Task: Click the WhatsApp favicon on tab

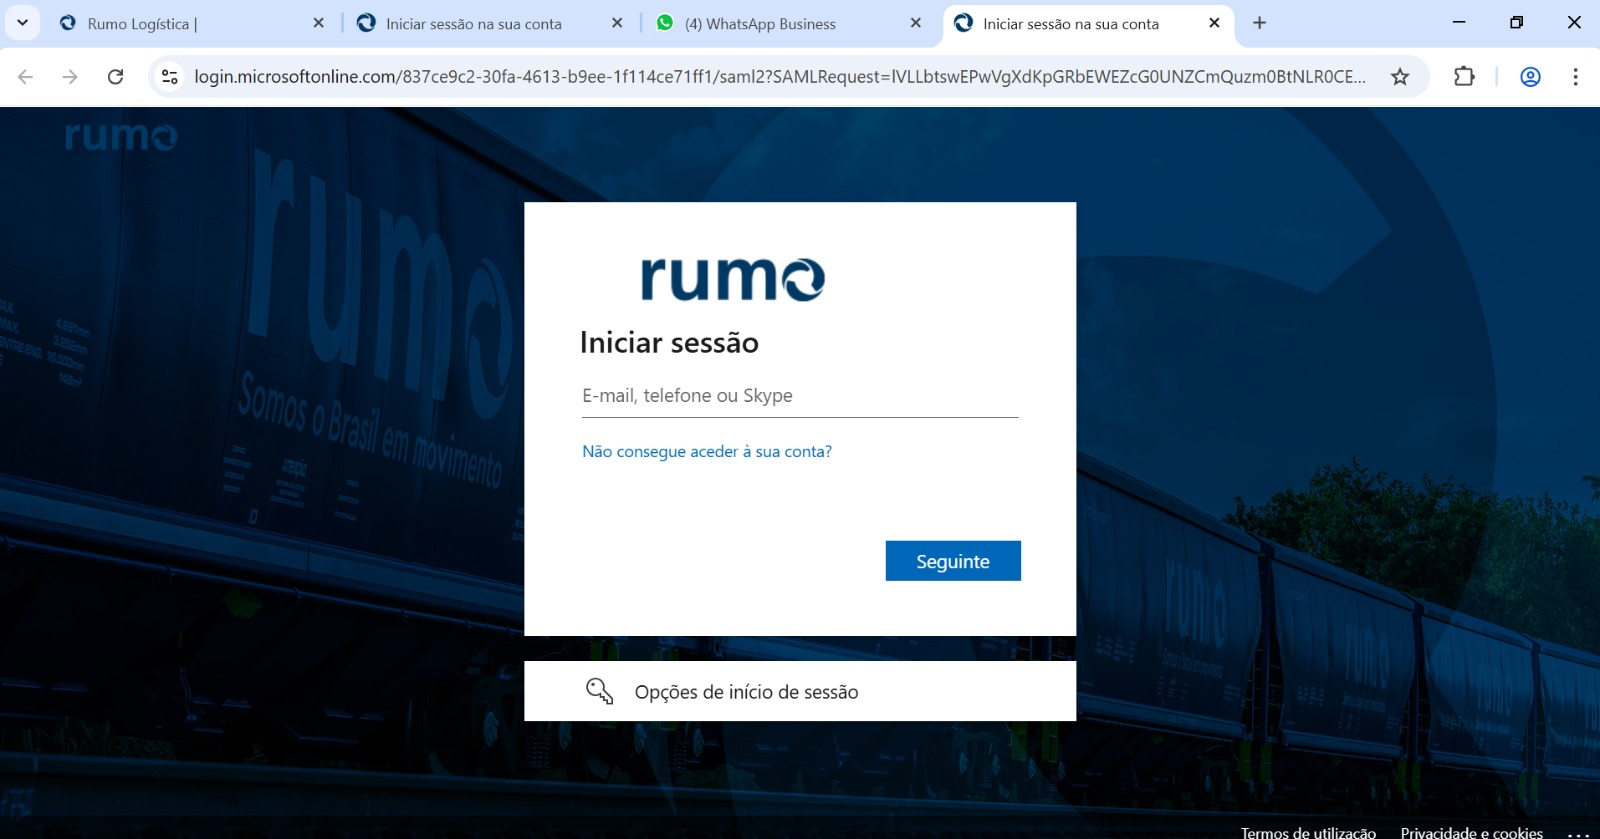Action: 665,23
